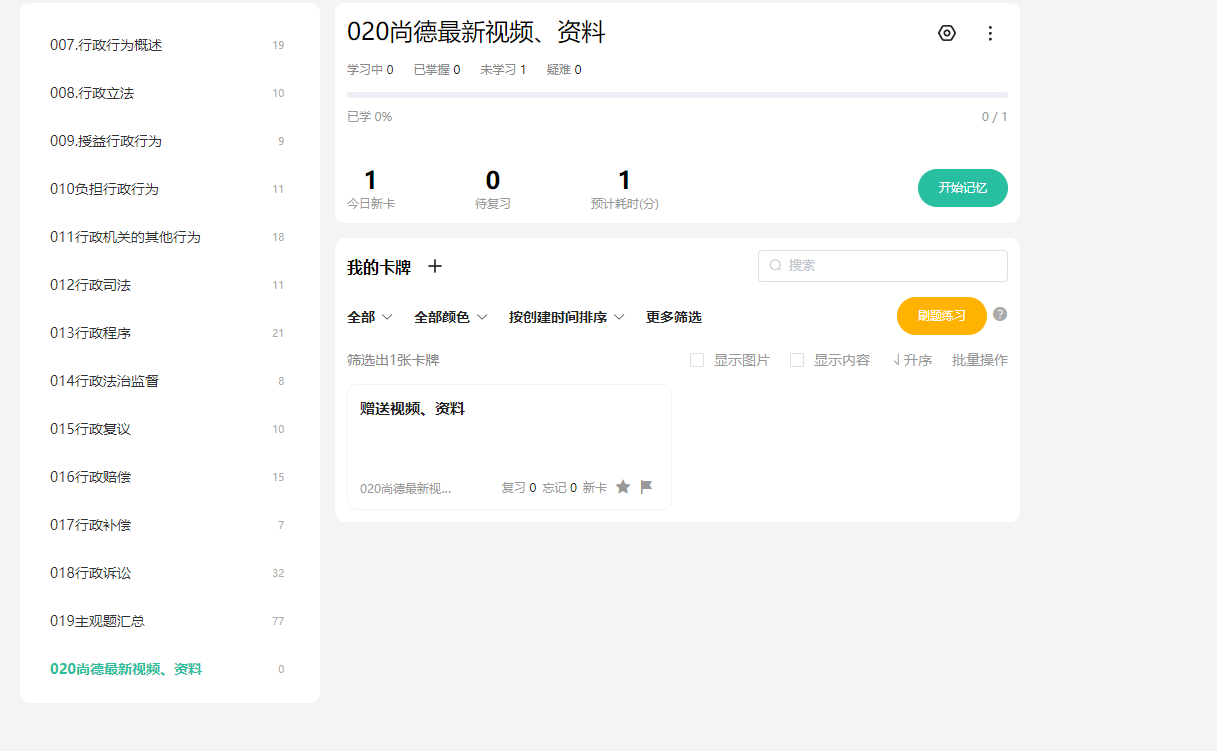The width and height of the screenshot is (1217, 751).
Task: Click the deck title 020尚德最新视频、资料
Action: pos(476,33)
